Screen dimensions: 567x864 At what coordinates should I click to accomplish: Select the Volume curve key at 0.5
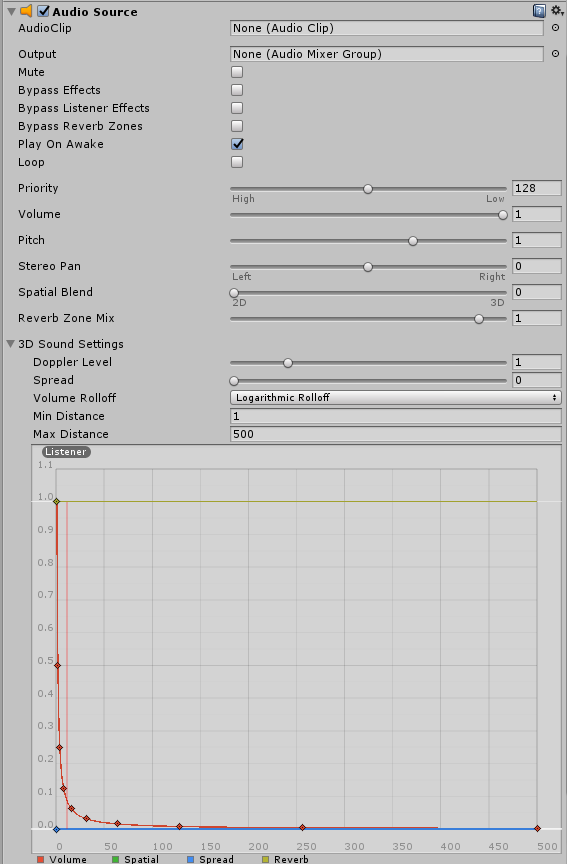click(x=57, y=666)
